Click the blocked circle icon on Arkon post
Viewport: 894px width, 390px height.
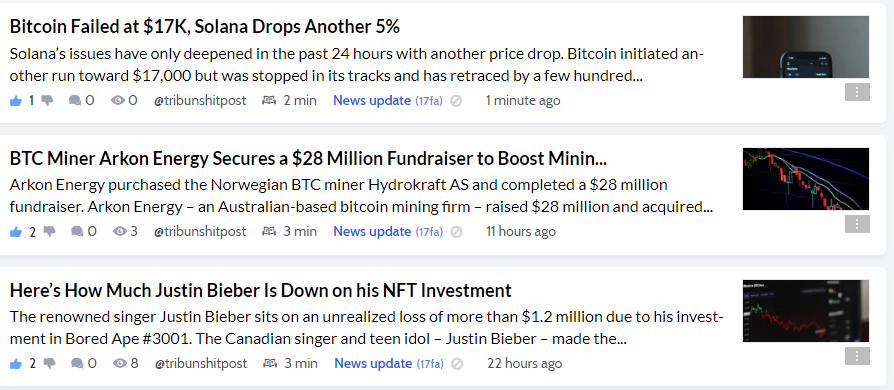456,232
